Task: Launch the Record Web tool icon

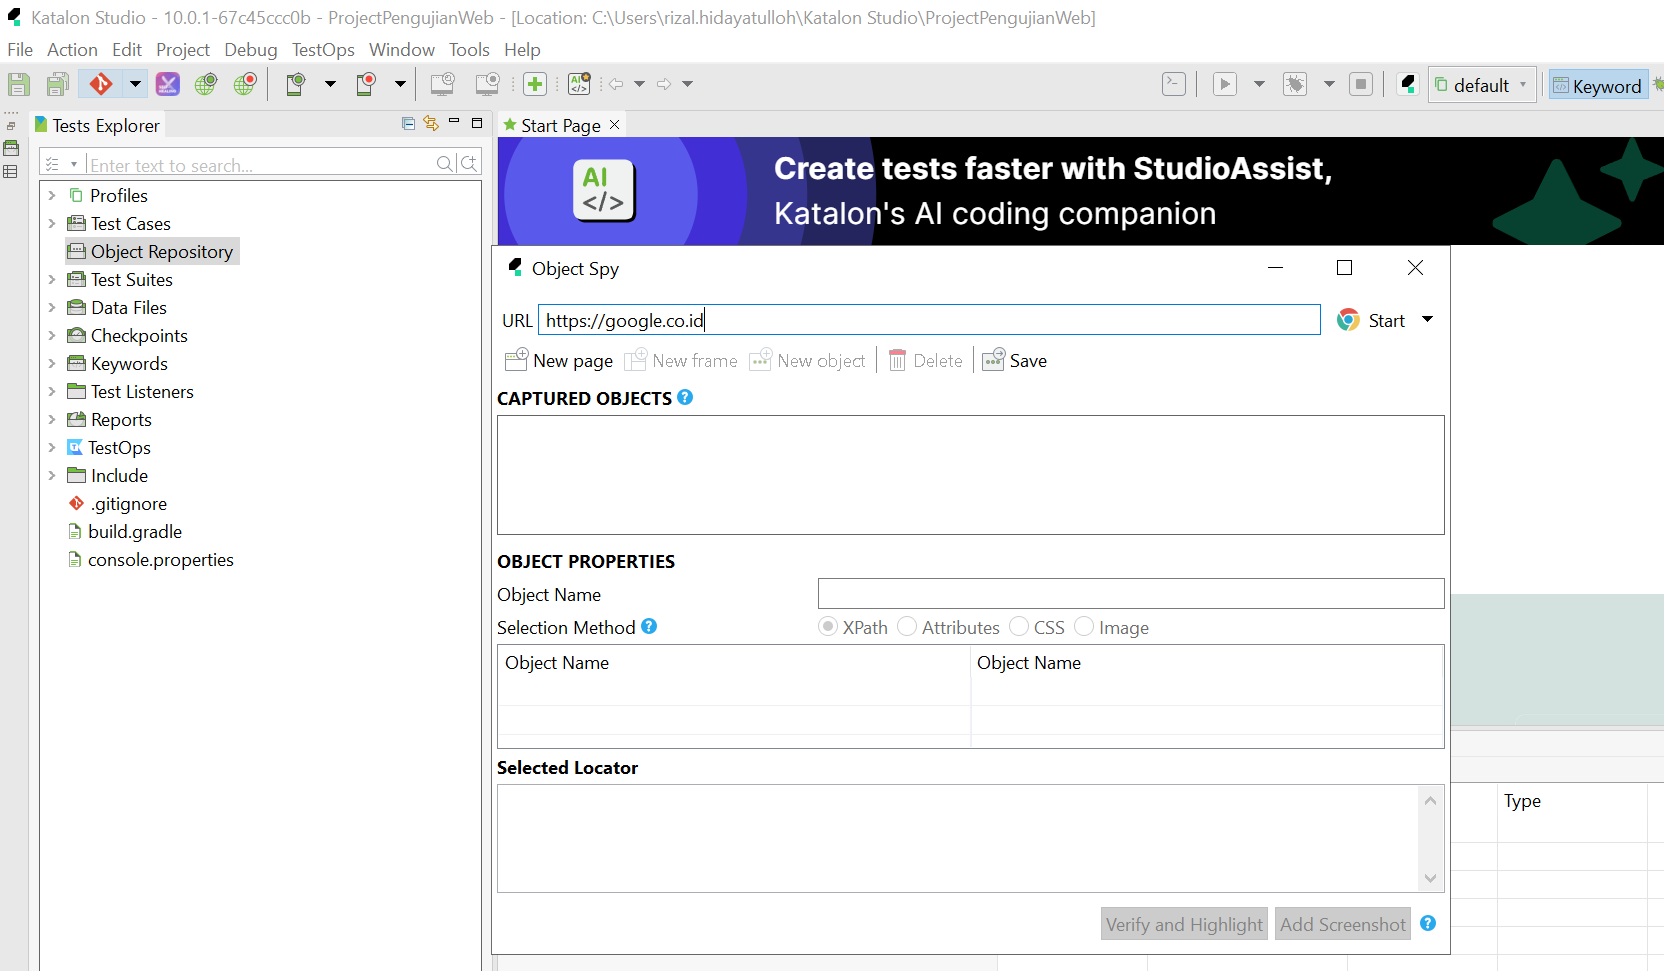Action: point(245,84)
